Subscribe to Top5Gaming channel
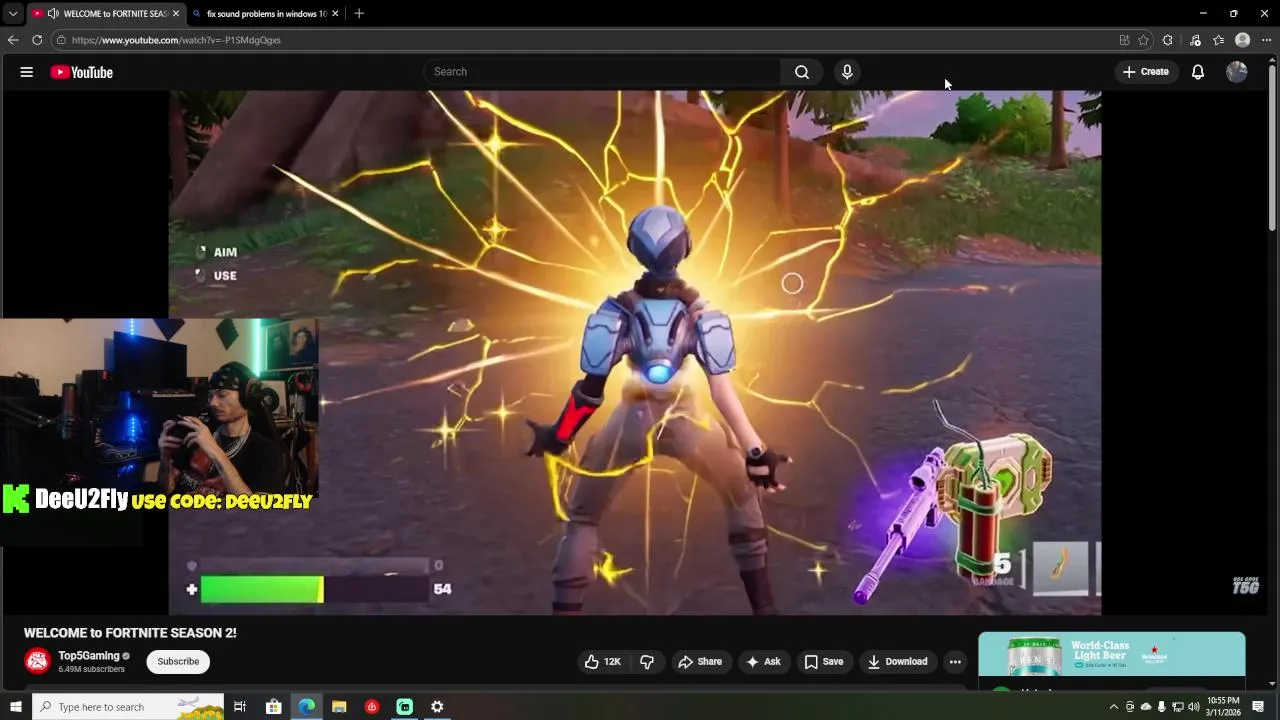Viewport: 1280px width, 720px height. pyautogui.click(x=178, y=662)
